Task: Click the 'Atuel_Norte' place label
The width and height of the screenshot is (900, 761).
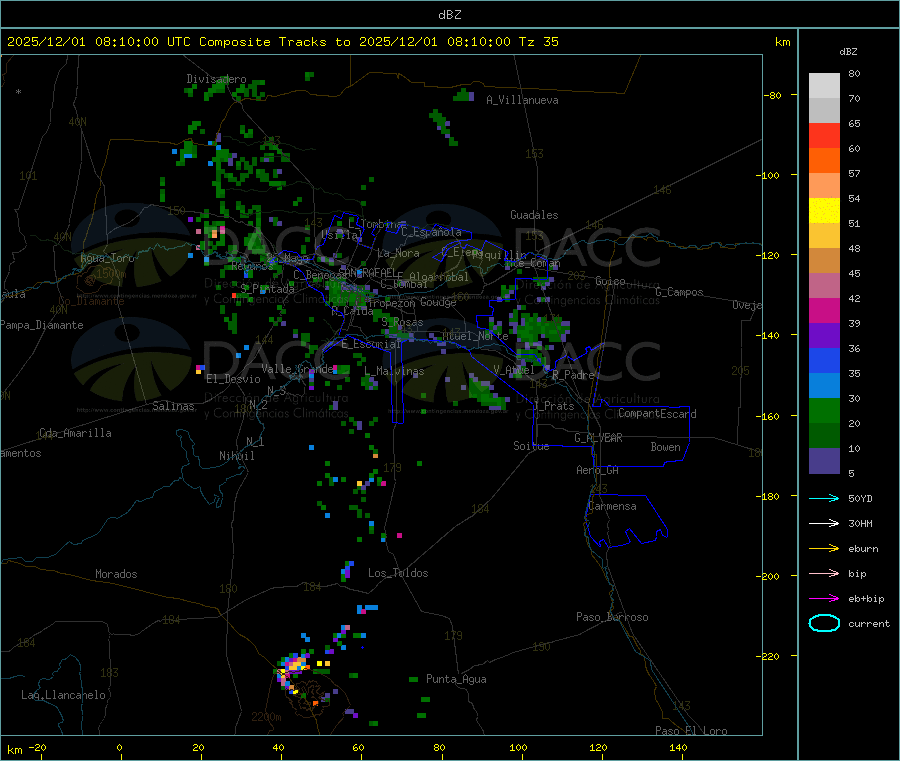Action: 475,336
